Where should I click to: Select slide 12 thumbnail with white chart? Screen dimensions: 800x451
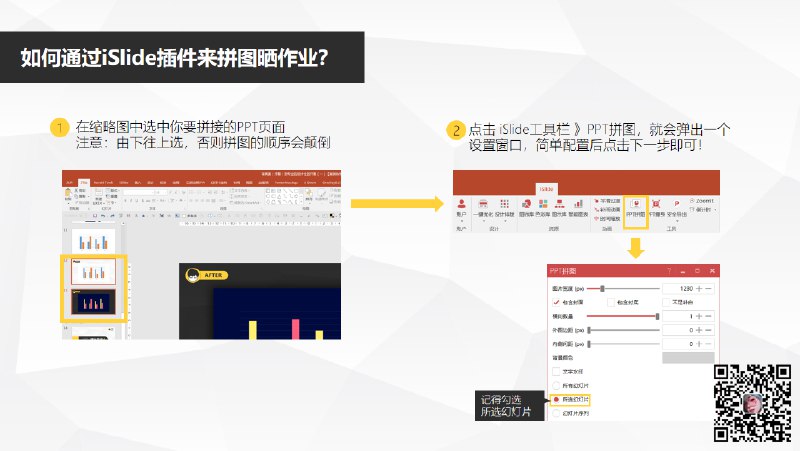tap(93, 271)
